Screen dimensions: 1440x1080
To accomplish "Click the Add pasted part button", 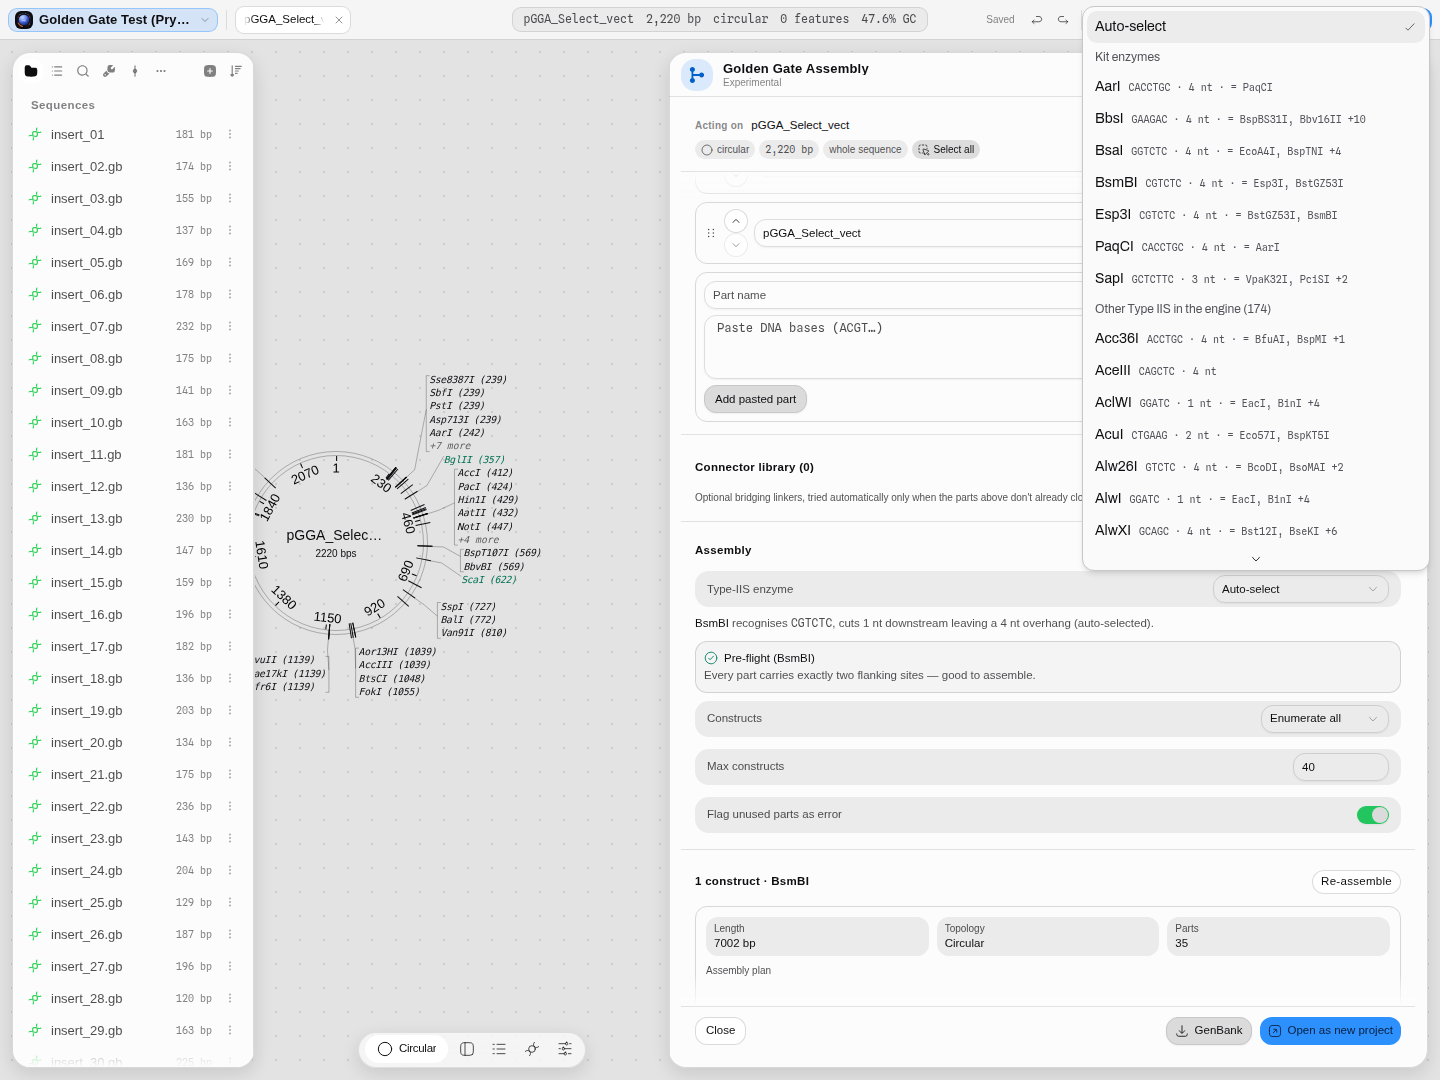I will (x=755, y=399).
